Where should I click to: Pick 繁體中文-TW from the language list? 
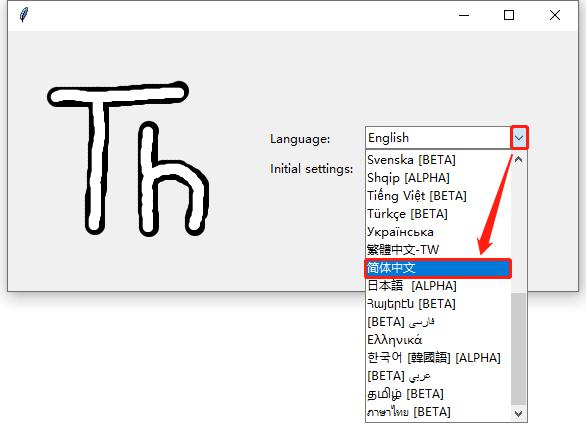pyautogui.click(x=438, y=250)
